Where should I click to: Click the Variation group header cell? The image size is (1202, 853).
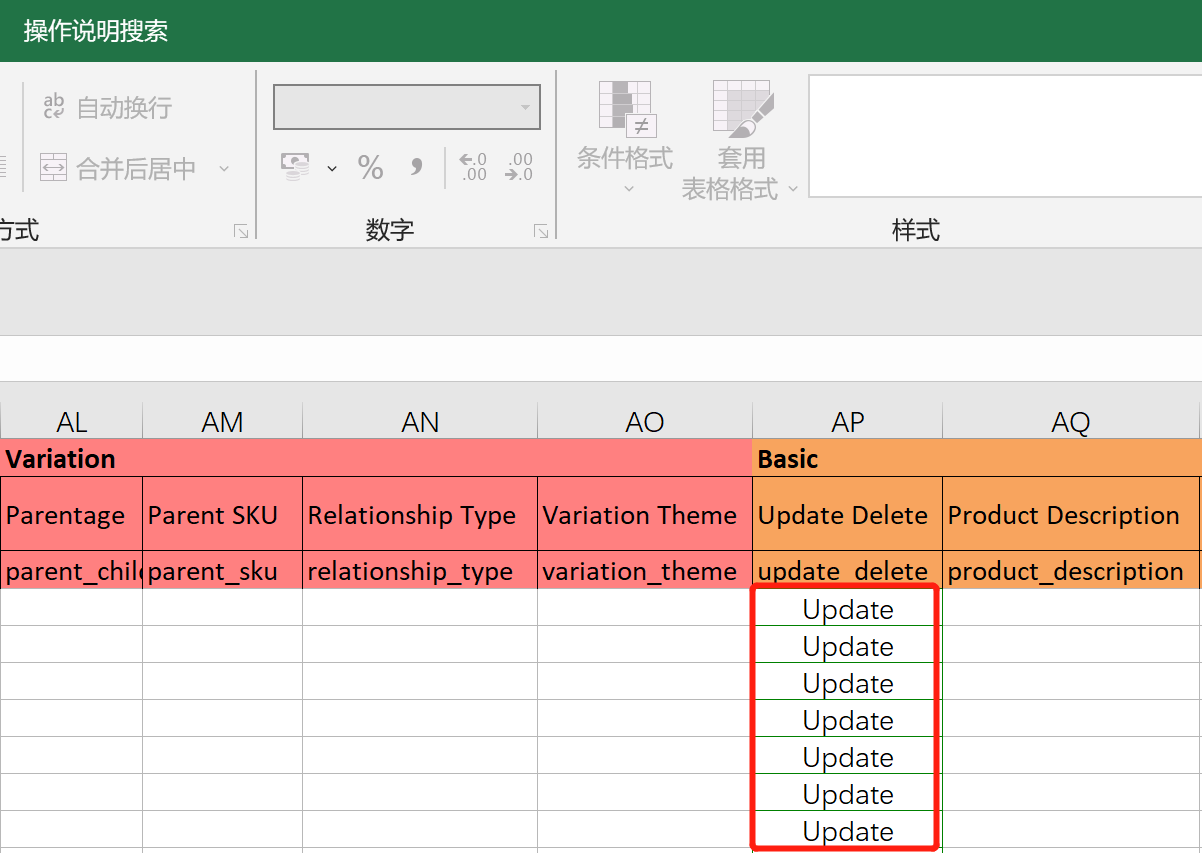pos(376,459)
